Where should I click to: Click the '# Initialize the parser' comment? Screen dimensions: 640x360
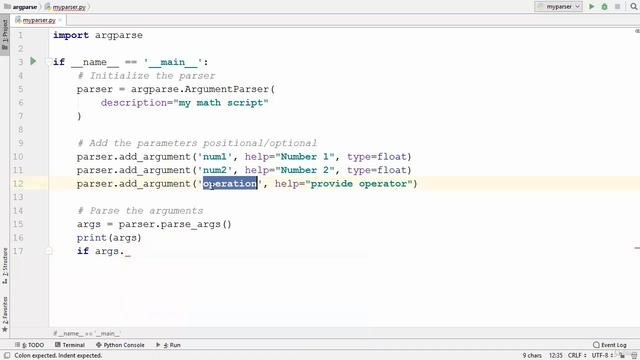[x=146, y=76]
